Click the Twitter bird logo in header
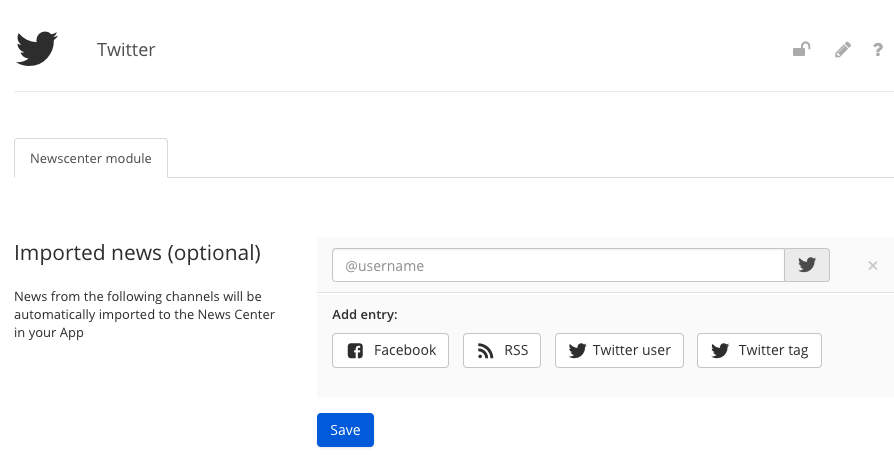The image size is (894, 455). click(x=36, y=48)
